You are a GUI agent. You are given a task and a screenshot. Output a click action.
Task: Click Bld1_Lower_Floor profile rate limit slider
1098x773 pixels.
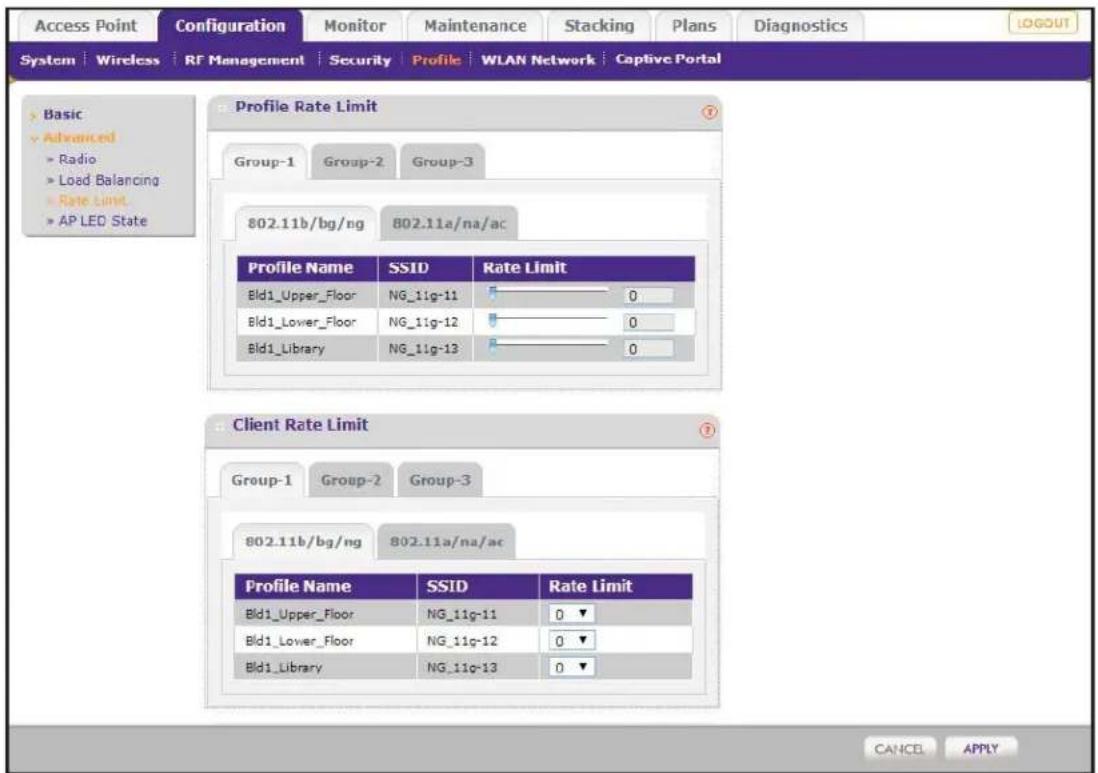click(x=550, y=320)
